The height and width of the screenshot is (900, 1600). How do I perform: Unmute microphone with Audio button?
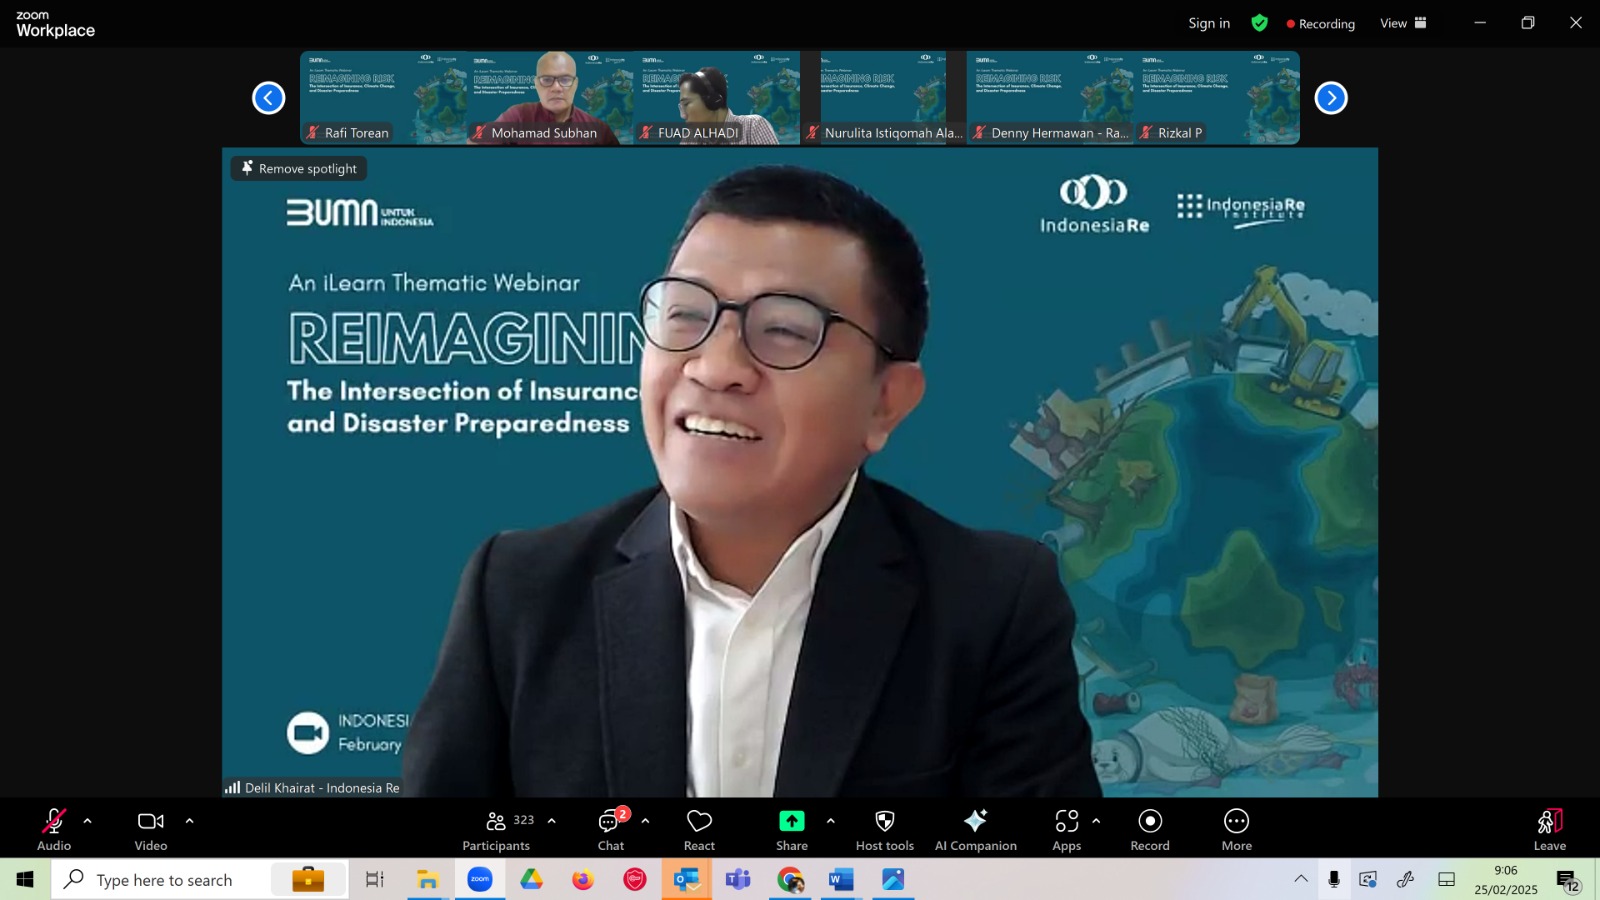tap(54, 830)
